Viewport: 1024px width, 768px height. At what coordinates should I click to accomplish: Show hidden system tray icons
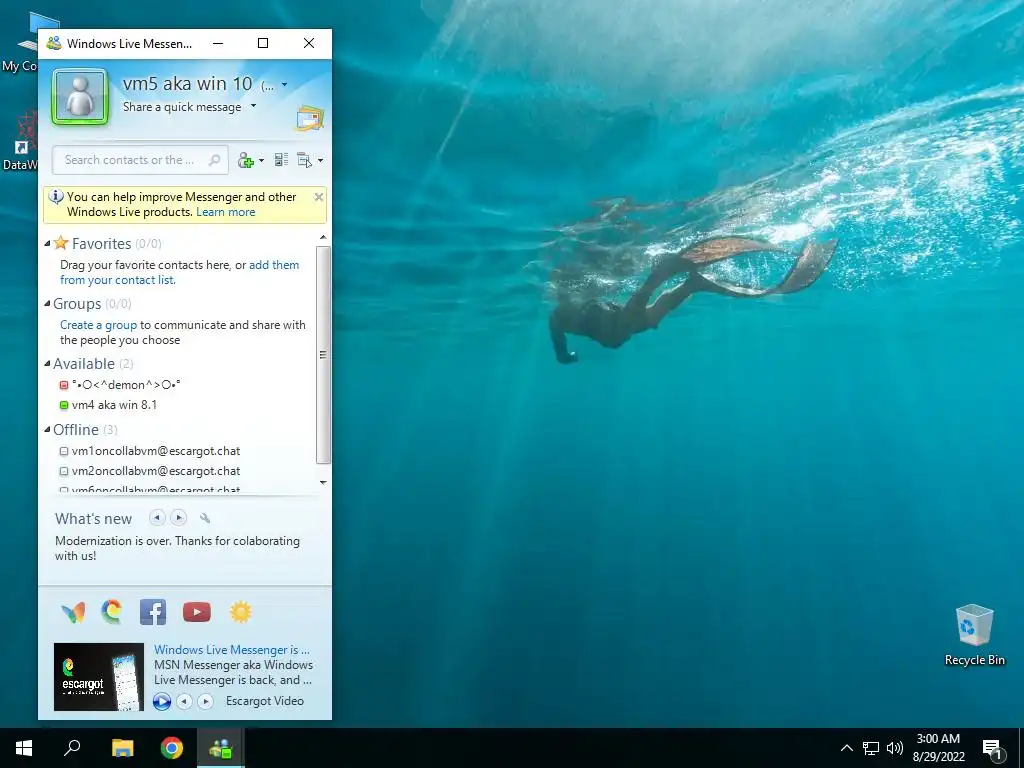point(846,748)
